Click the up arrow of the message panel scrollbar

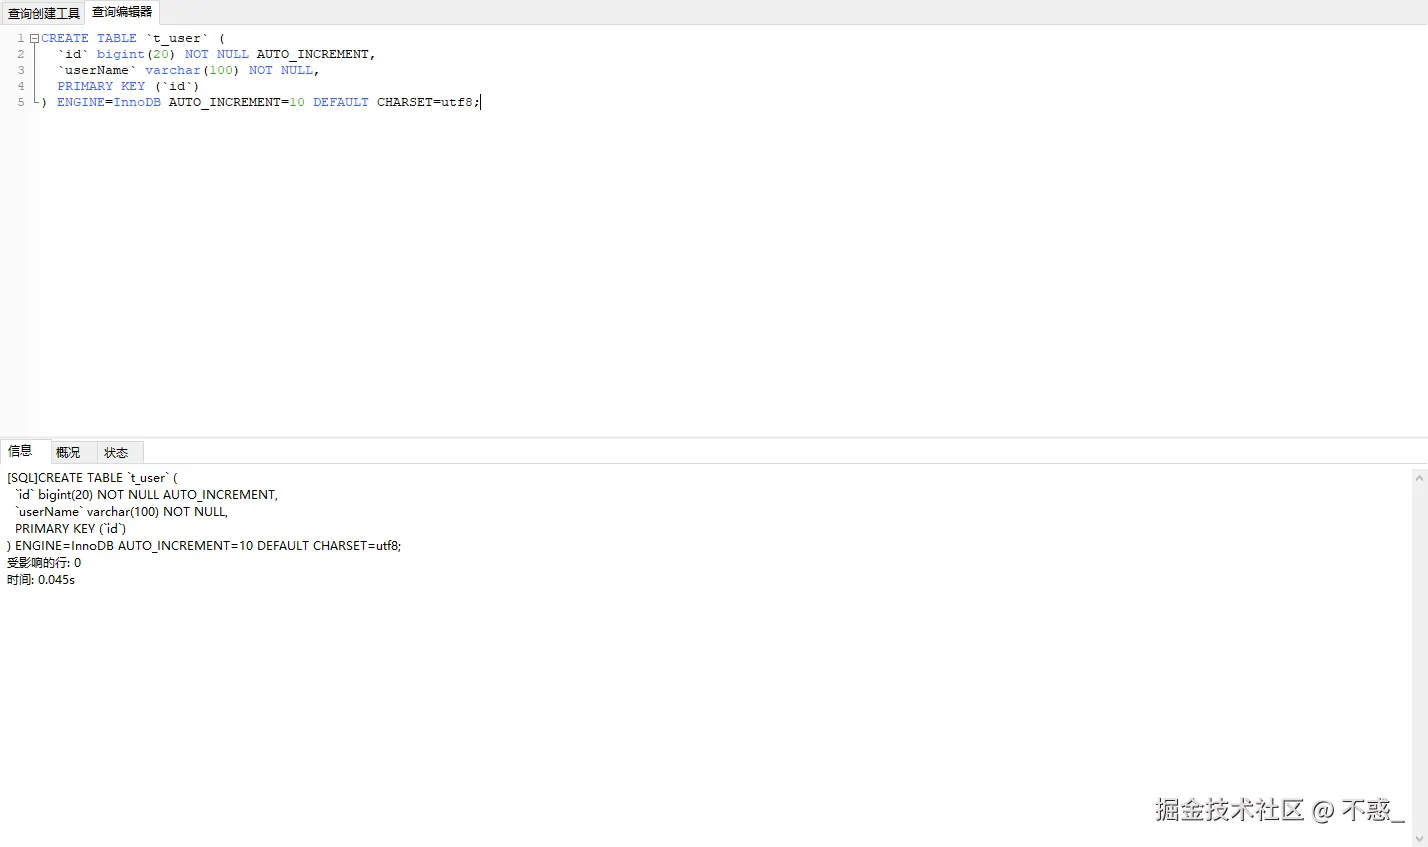coord(1419,478)
